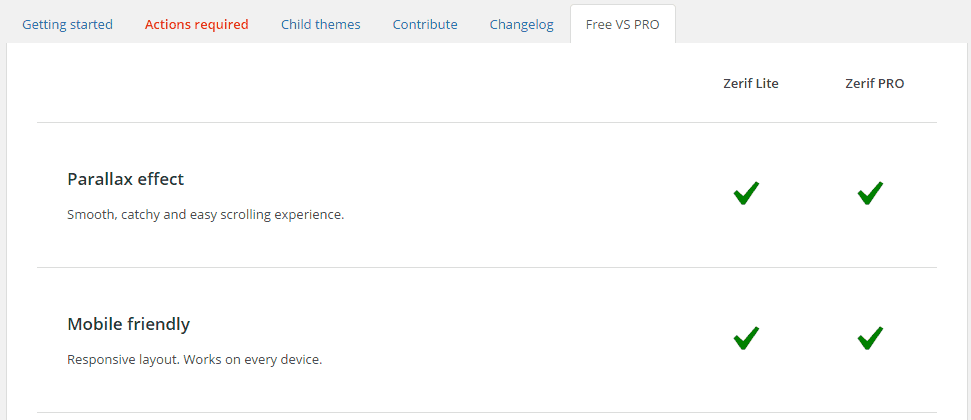Click the Mobile friendly feature title
Image resolution: width=971 pixels, height=420 pixels.
point(129,324)
